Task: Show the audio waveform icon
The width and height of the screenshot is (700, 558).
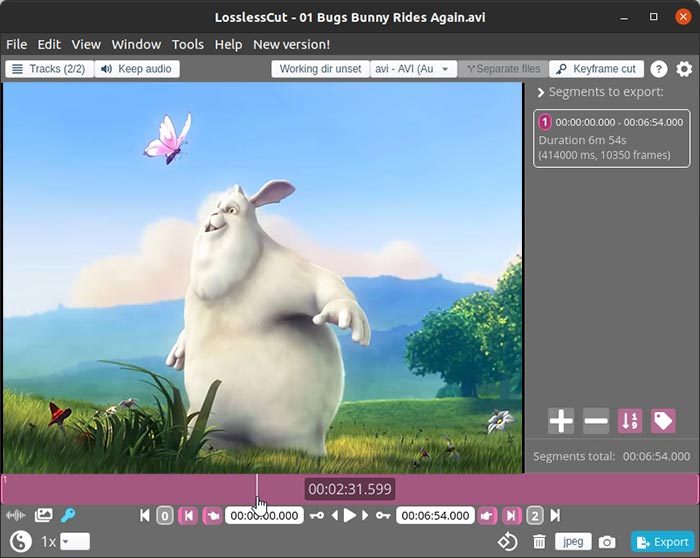Action: pos(15,516)
